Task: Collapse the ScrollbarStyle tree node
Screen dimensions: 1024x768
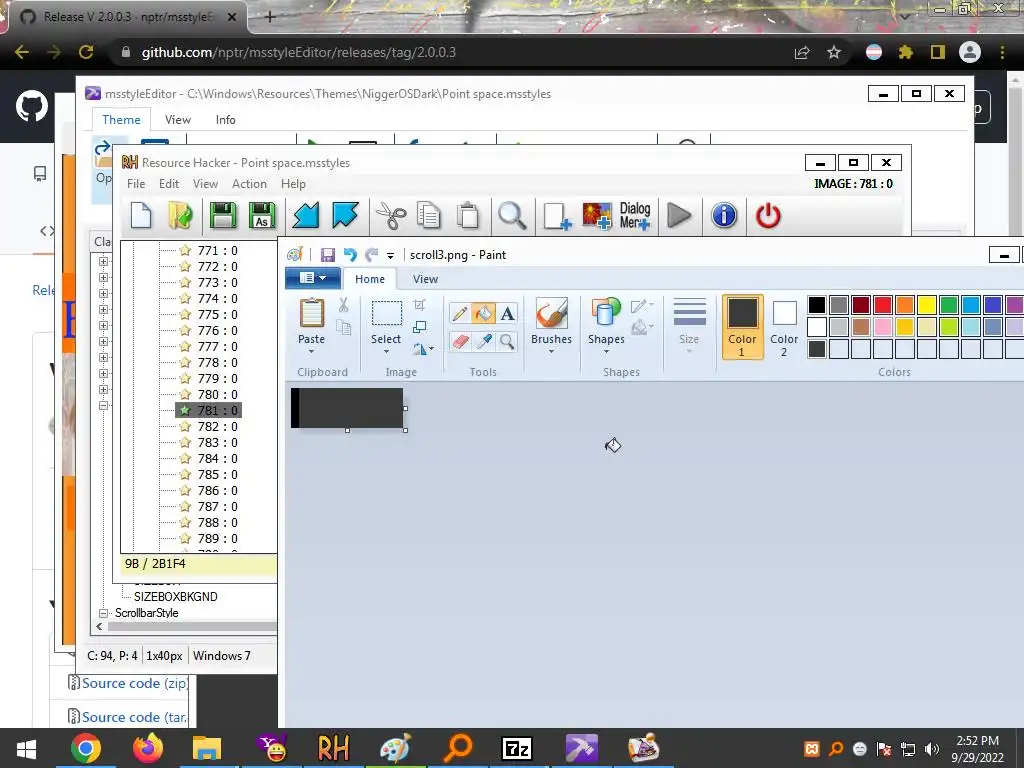Action: pos(103,613)
